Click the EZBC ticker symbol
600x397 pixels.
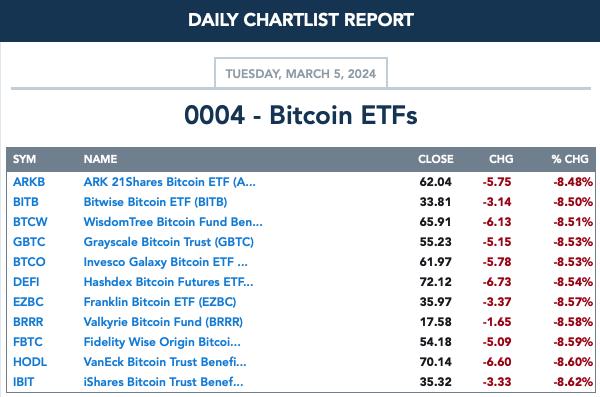28,302
